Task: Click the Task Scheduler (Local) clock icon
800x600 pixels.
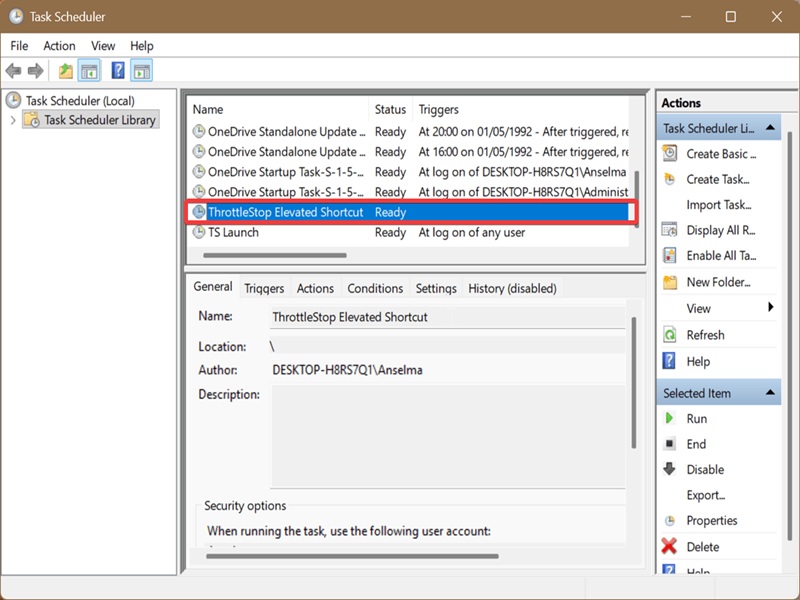Action: click(14, 100)
